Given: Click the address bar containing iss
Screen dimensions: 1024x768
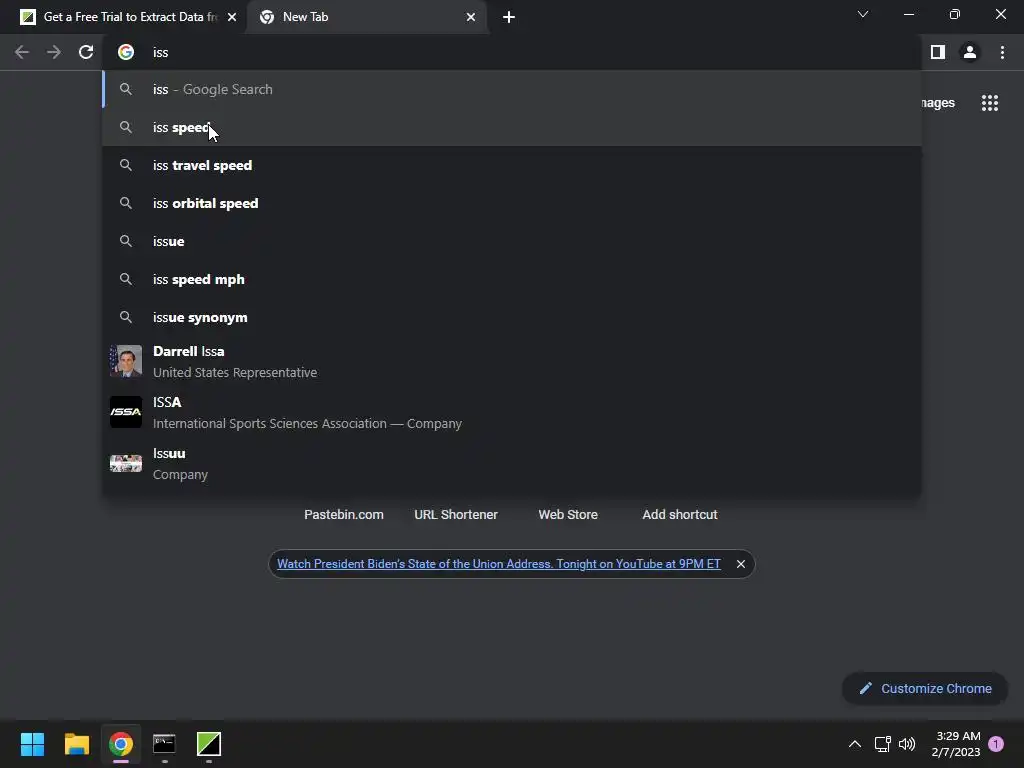Looking at the screenshot, I should click(x=512, y=52).
